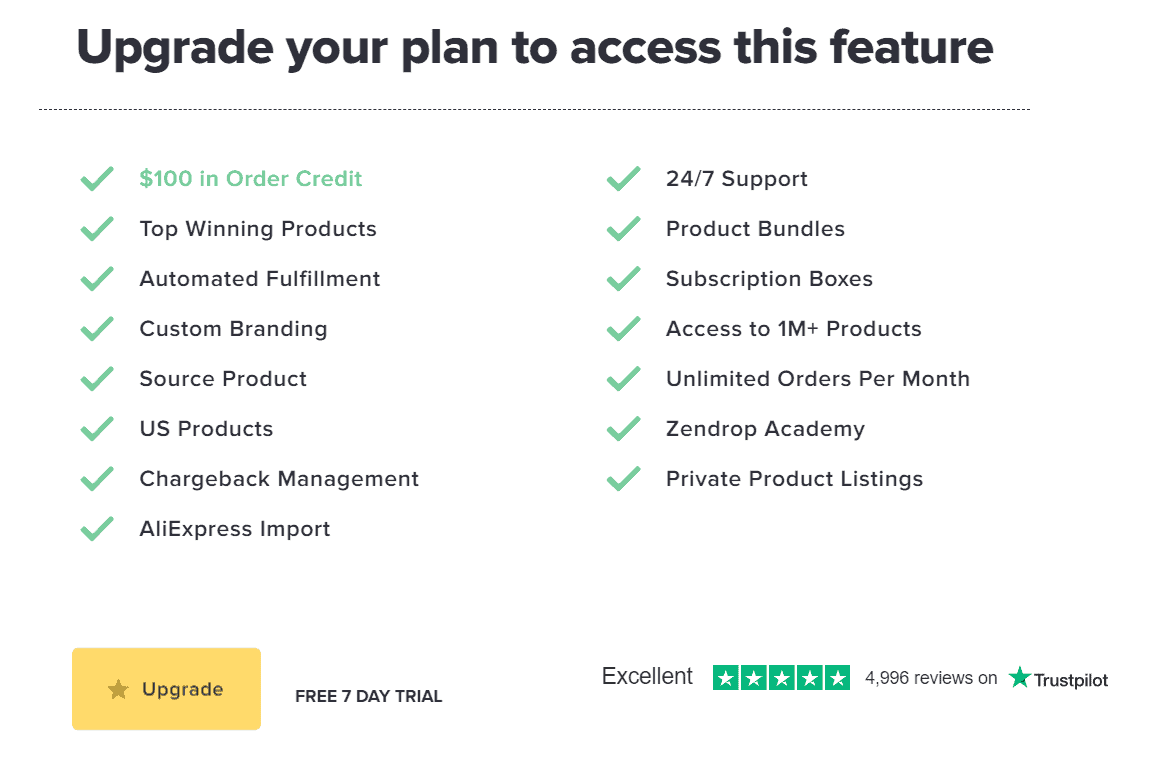Click the checkmark beside Subscription Boxes
The width and height of the screenshot is (1150, 757).
click(x=623, y=278)
